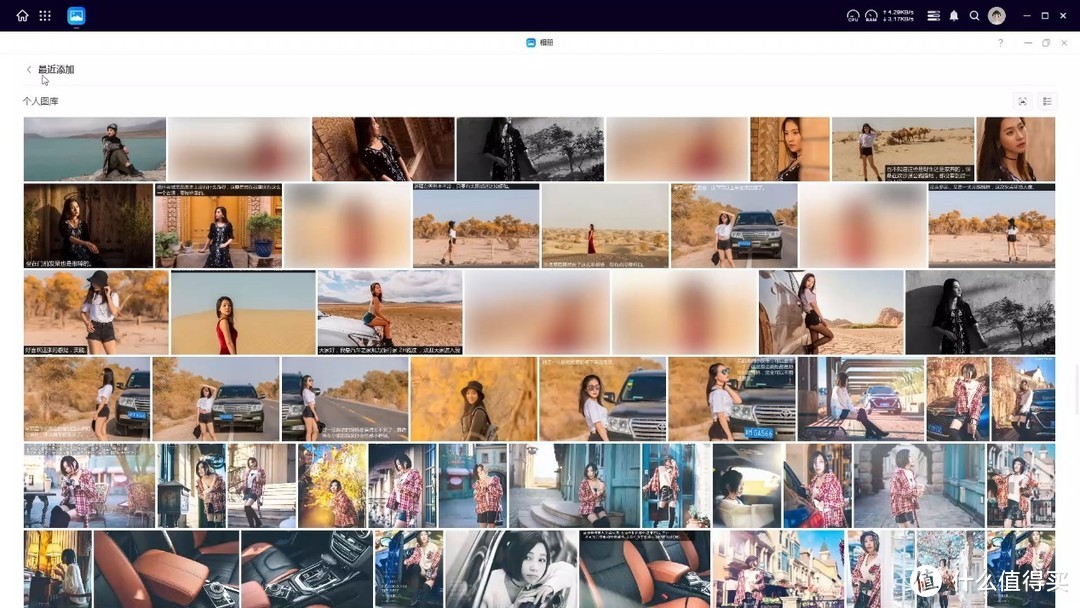This screenshot has width=1080, height=608.
Task: Switch to list view mode
Action: click(1046, 100)
